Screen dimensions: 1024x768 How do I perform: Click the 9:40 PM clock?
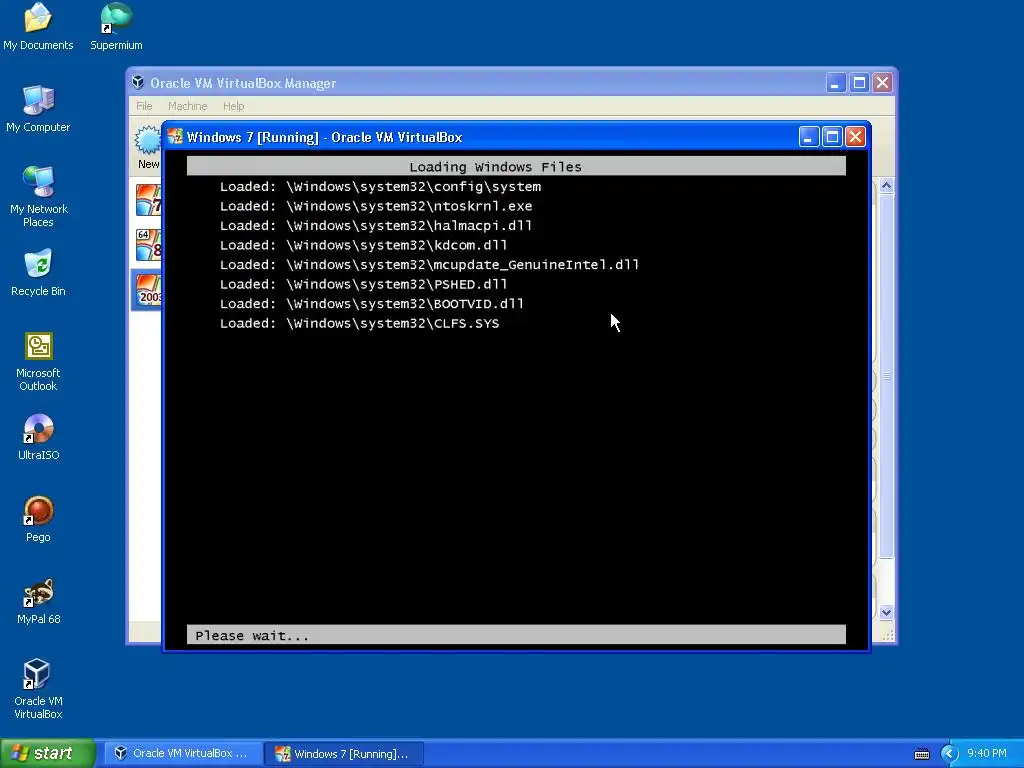pos(986,753)
